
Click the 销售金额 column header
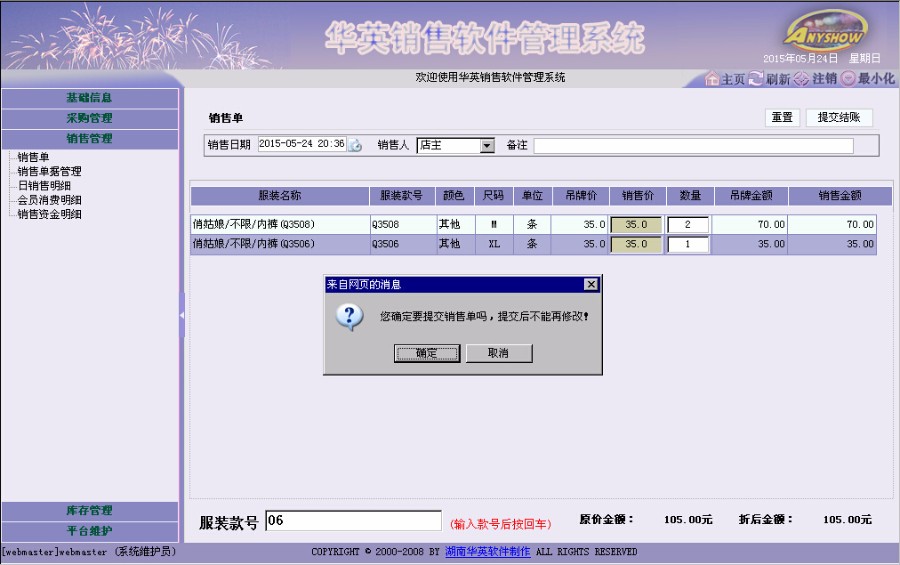click(x=840, y=196)
